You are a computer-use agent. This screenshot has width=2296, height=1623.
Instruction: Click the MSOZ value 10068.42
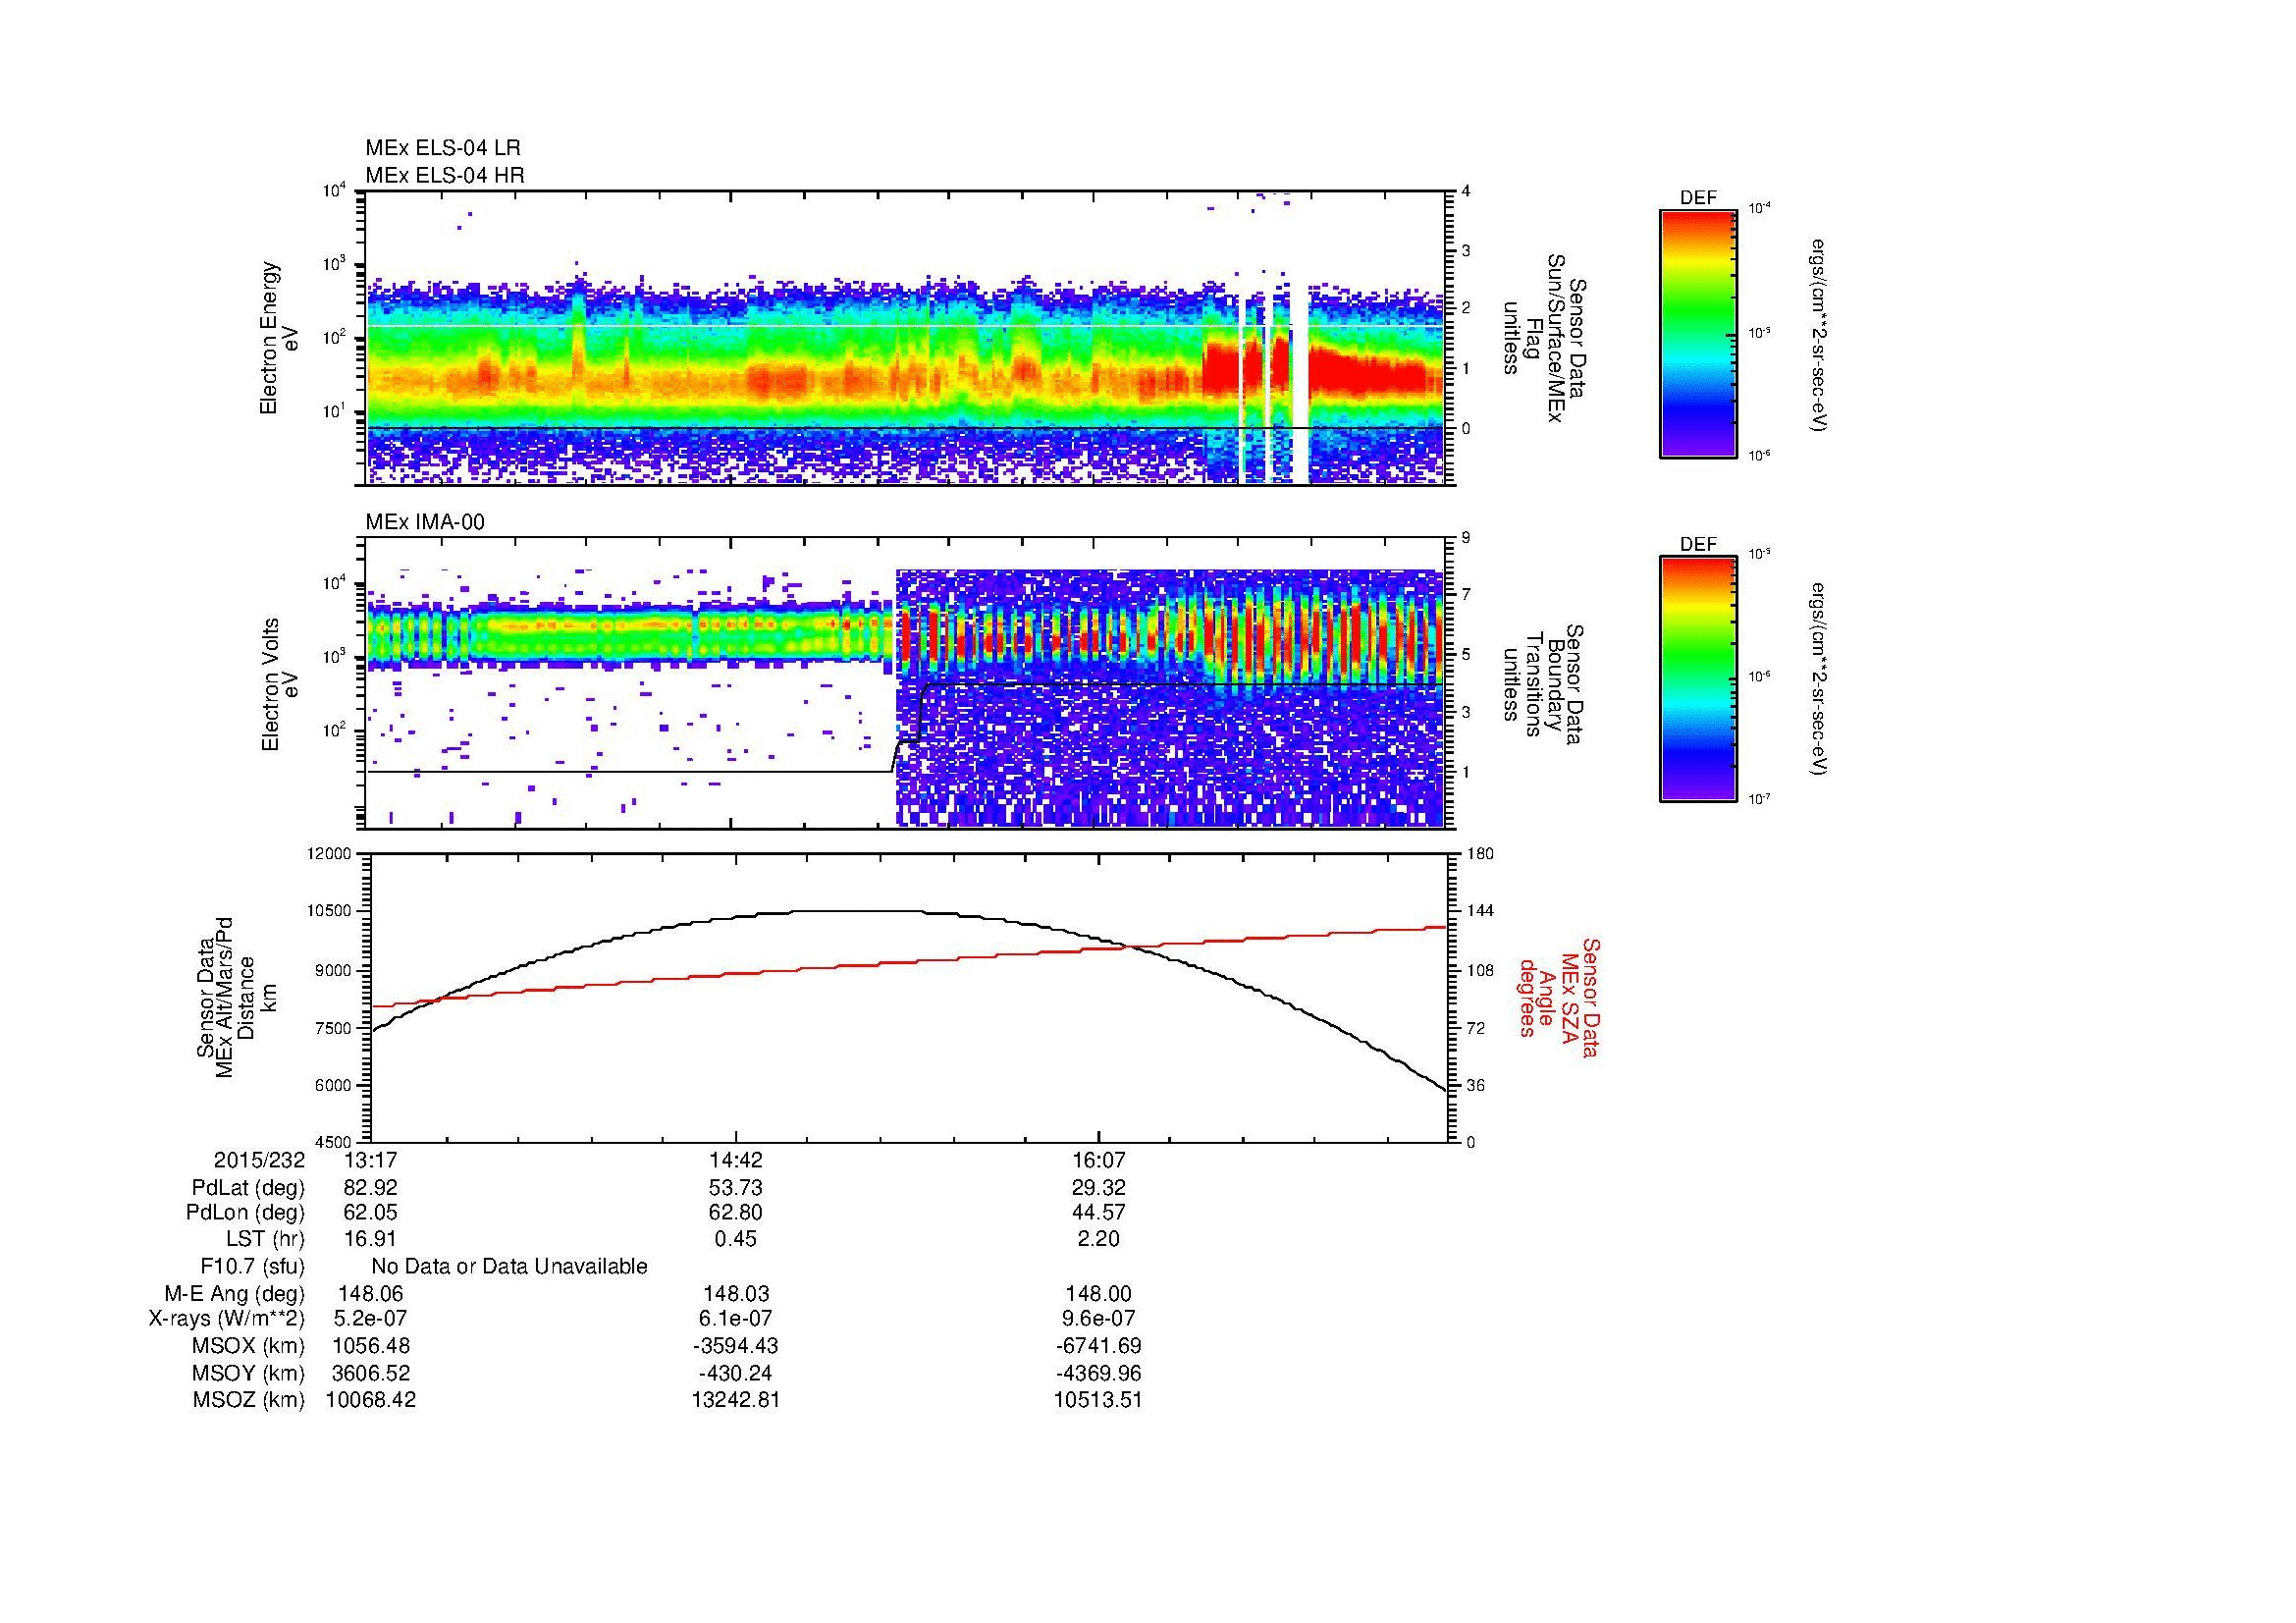point(370,1400)
